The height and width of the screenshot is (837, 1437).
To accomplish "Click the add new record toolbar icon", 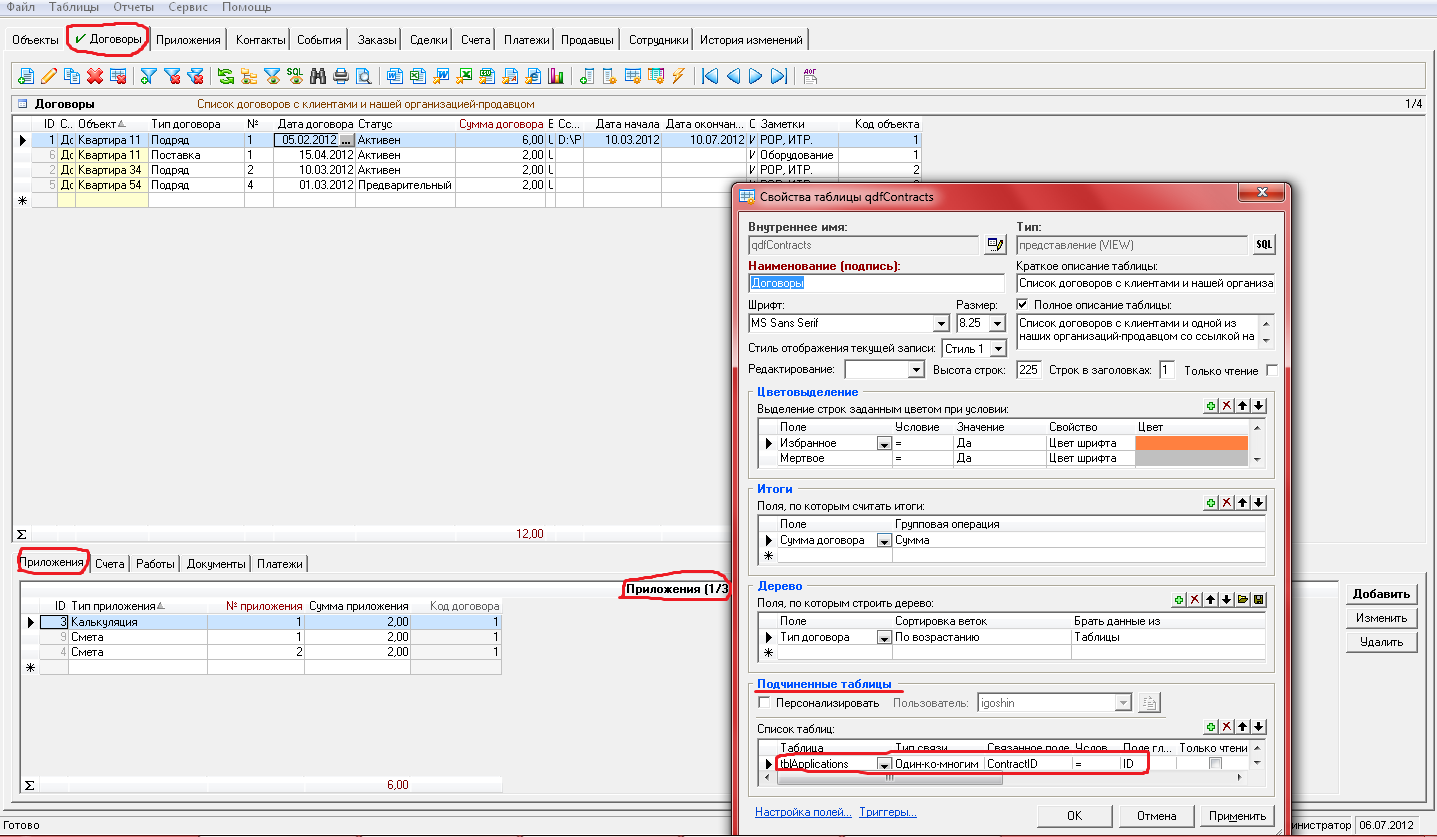I will pyautogui.click(x=26, y=76).
